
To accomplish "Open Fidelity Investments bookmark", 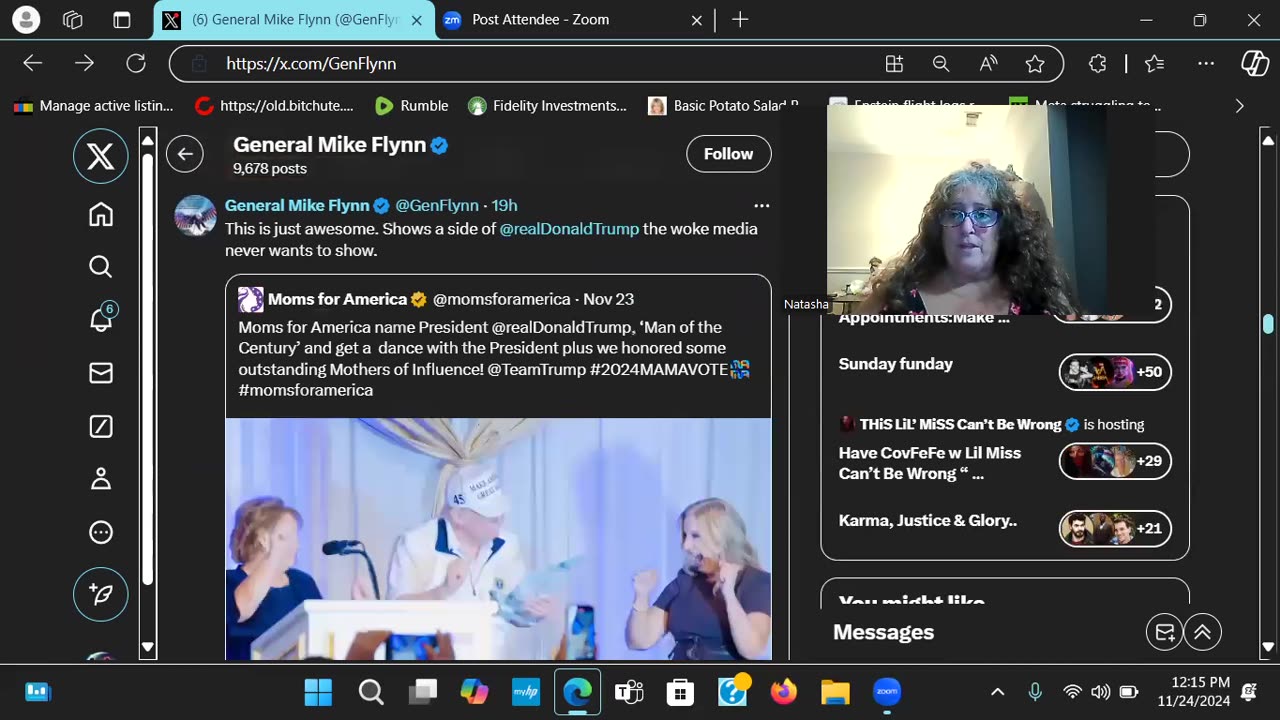I will point(548,106).
